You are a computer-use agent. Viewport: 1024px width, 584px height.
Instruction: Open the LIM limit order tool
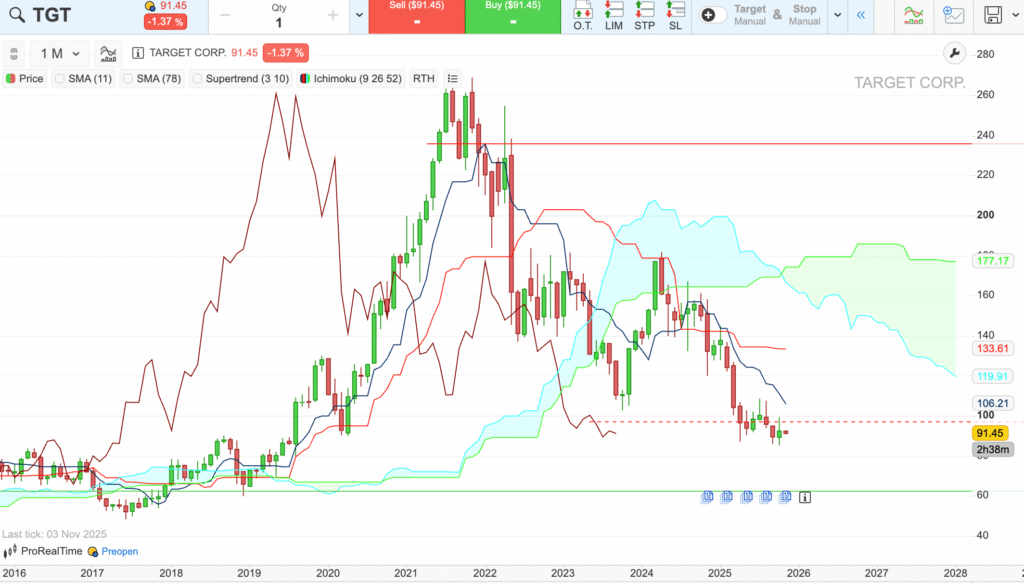[613, 16]
